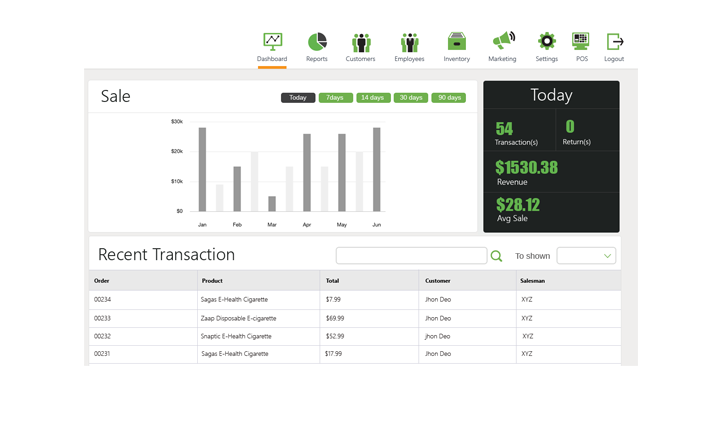Sort by Total column header

pos(332,281)
